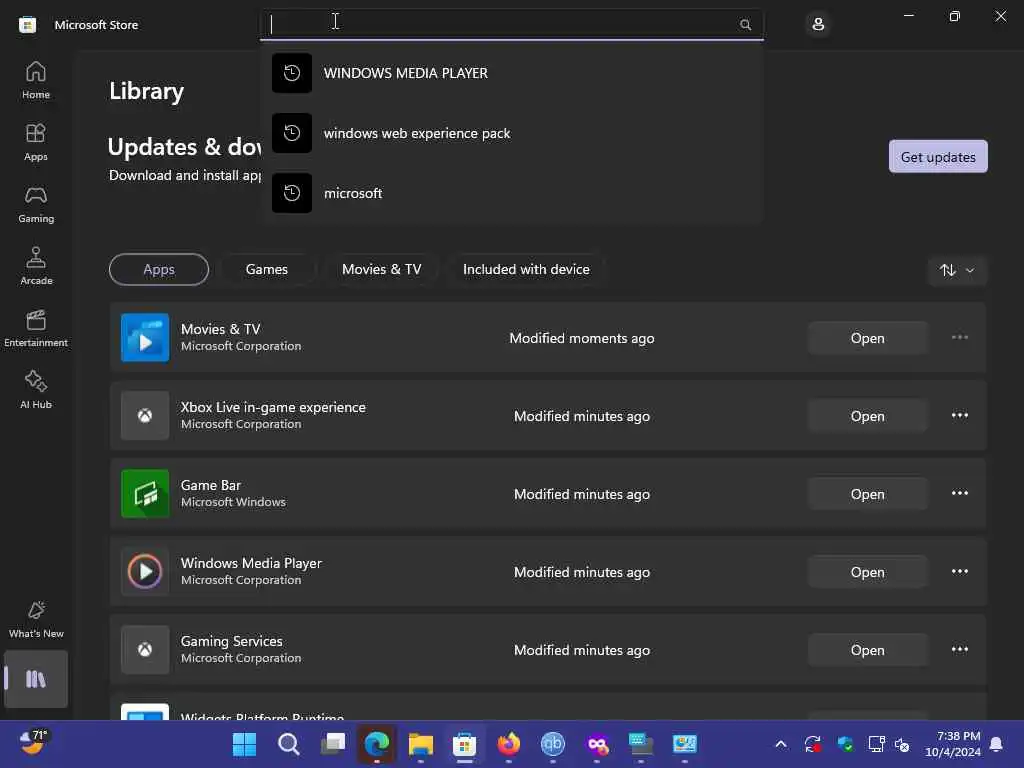This screenshot has width=1024, height=768.
Task: Open taskbar Search
Action: pyautogui.click(x=288, y=744)
